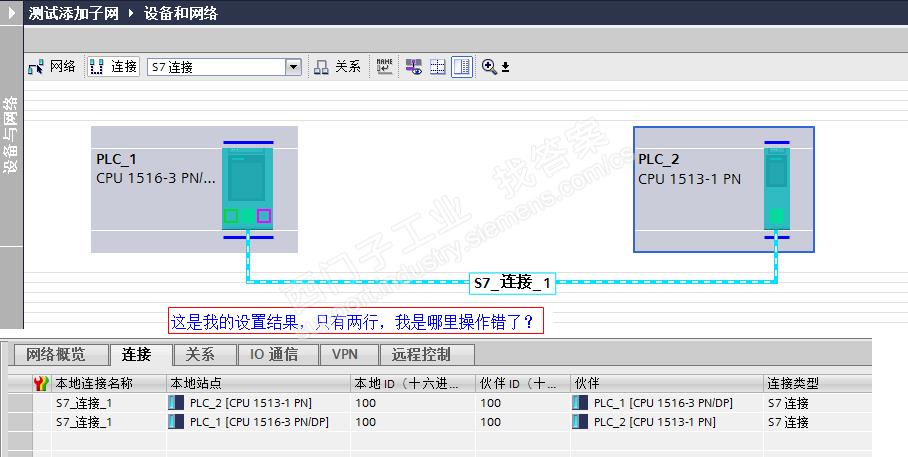Sort by 伙伴 column header
908x457 pixels.
[x=667, y=383]
